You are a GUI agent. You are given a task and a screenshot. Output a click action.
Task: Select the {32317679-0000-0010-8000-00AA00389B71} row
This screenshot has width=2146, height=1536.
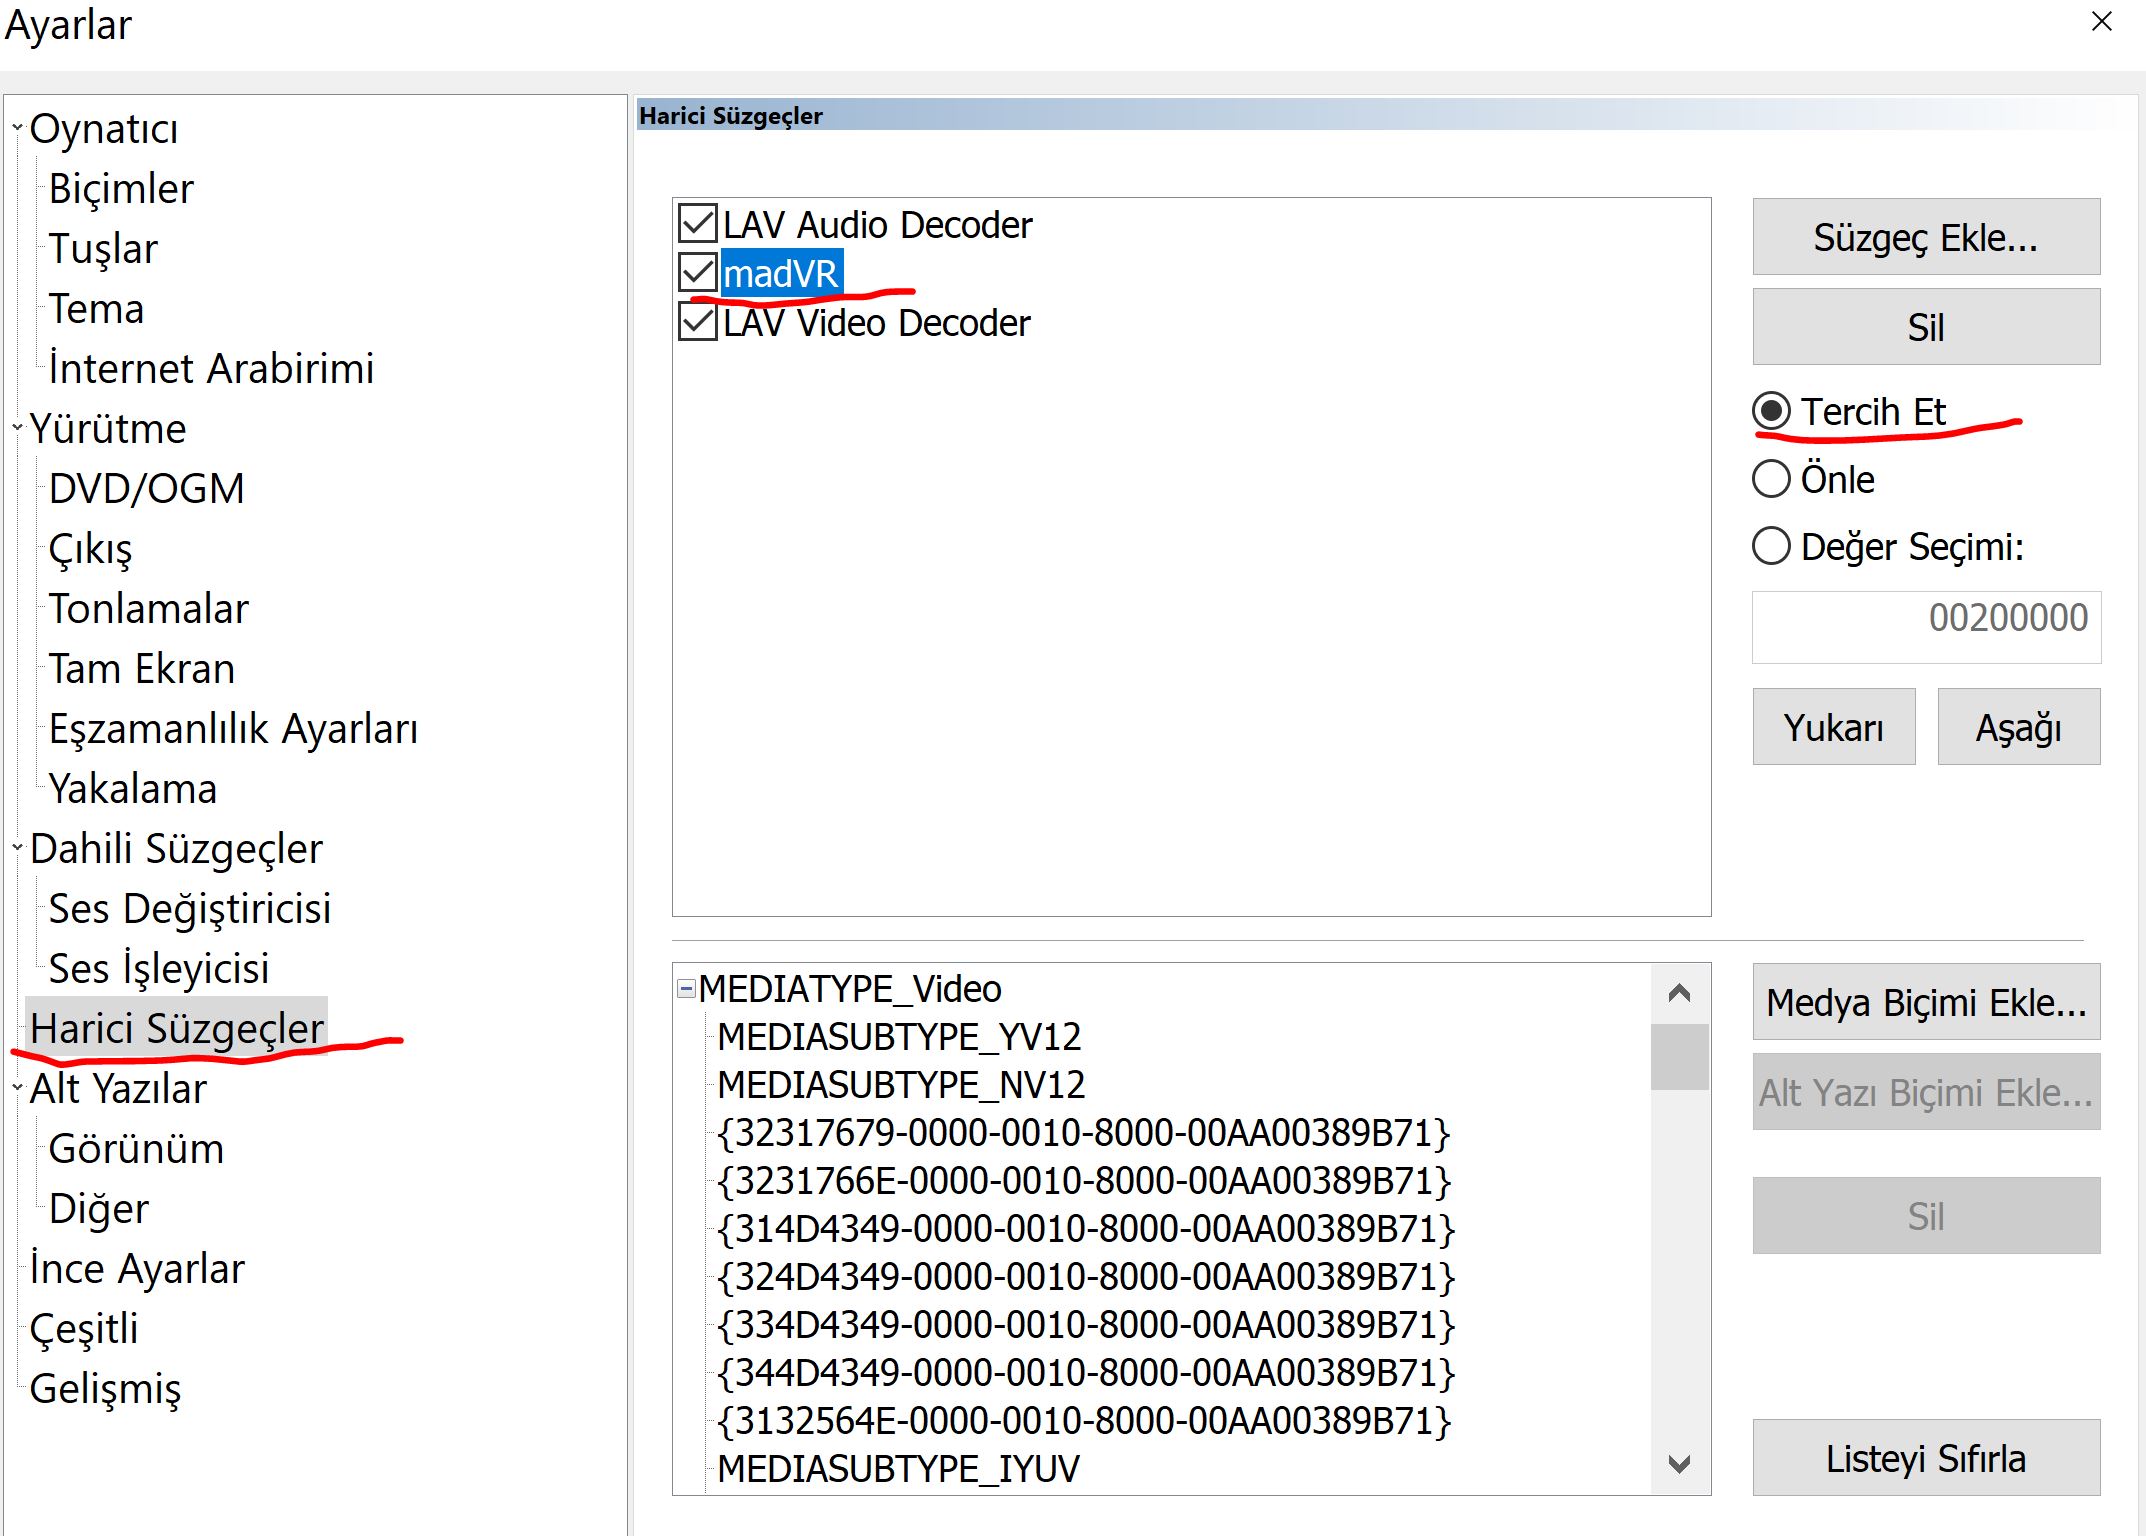point(1084,1132)
